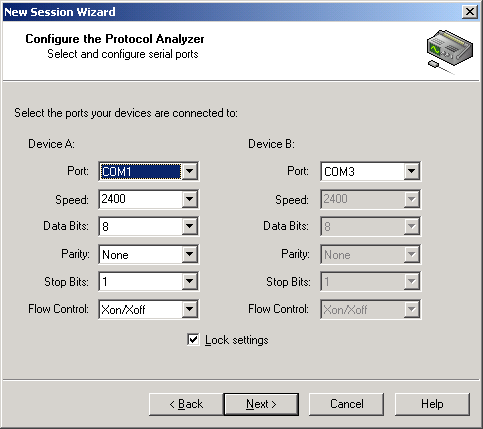This screenshot has height=429, width=483.
Task: Click the protocol analyzer device icon
Action: (450, 51)
